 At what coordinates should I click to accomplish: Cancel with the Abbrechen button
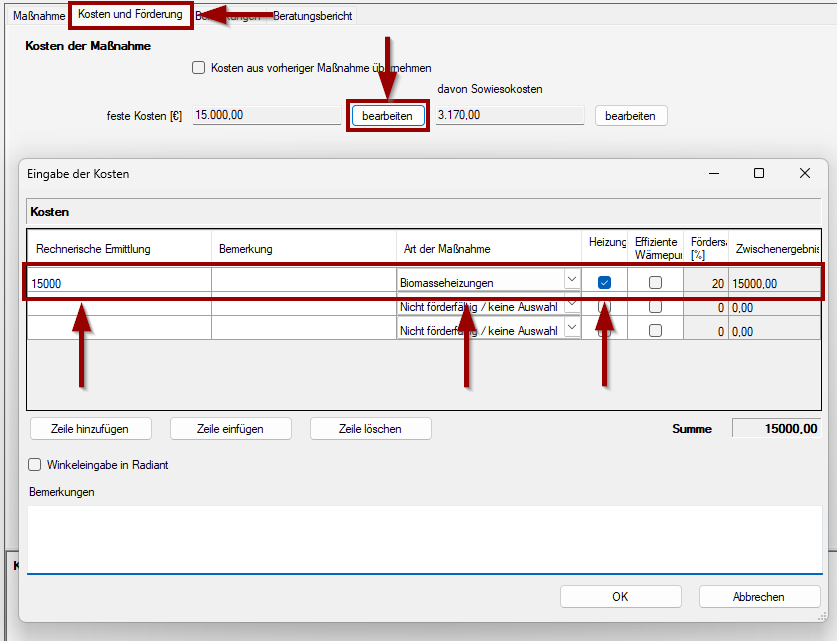coord(758,597)
